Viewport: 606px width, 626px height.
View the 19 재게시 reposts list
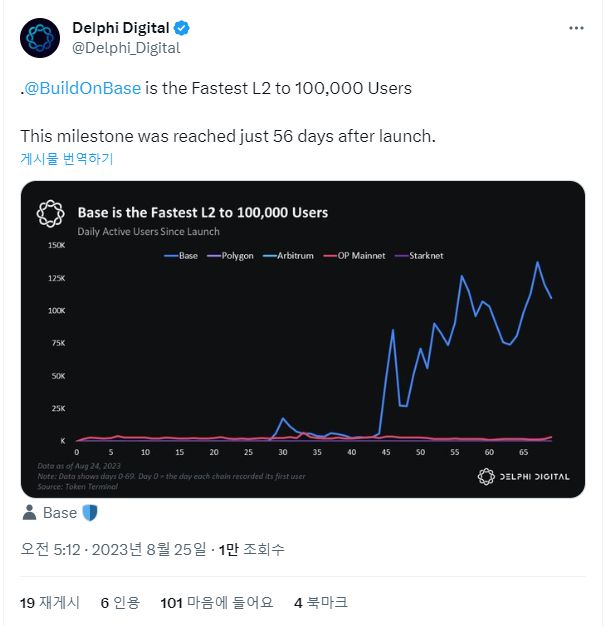50,603
